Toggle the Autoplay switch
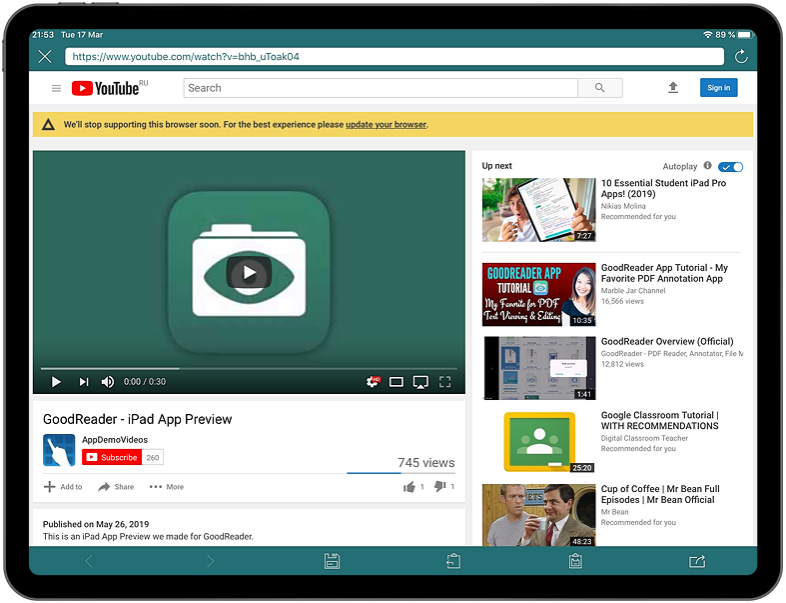Image resolution: width=786 pixels, height=603 pixels. tap(730, 167)
